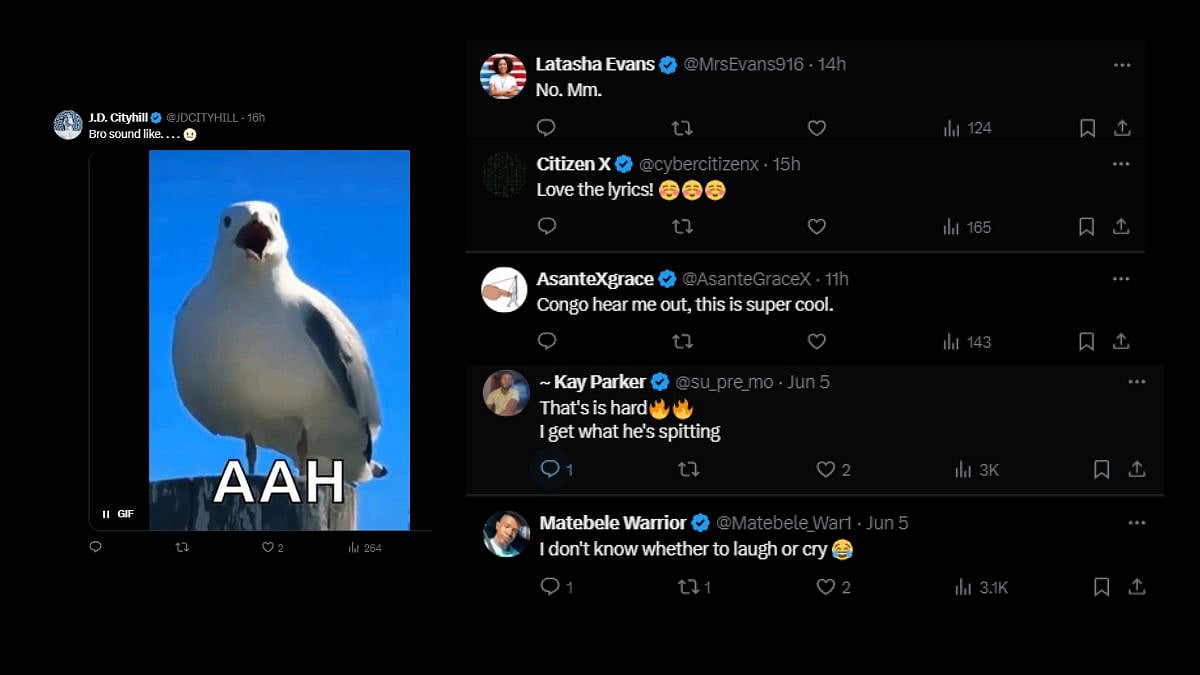
Task: Bookmark Kay Parker's reply
Action: [1101, 469]
